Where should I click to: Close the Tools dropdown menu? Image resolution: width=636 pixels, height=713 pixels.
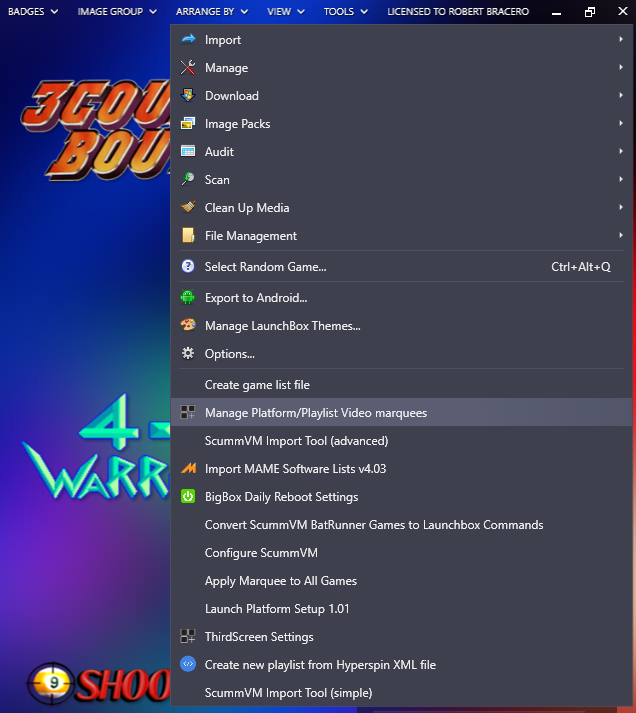pos(346,11)
